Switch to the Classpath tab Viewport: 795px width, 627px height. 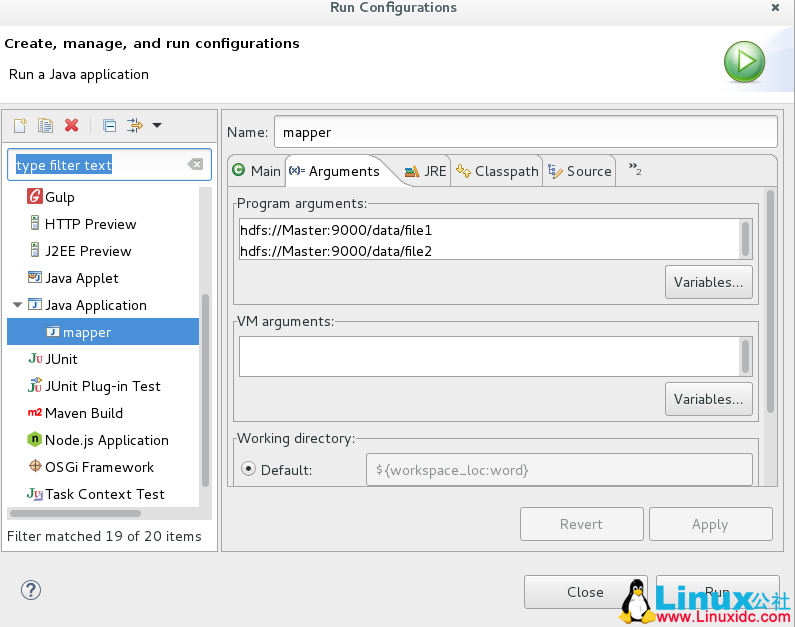click(497, 171)
